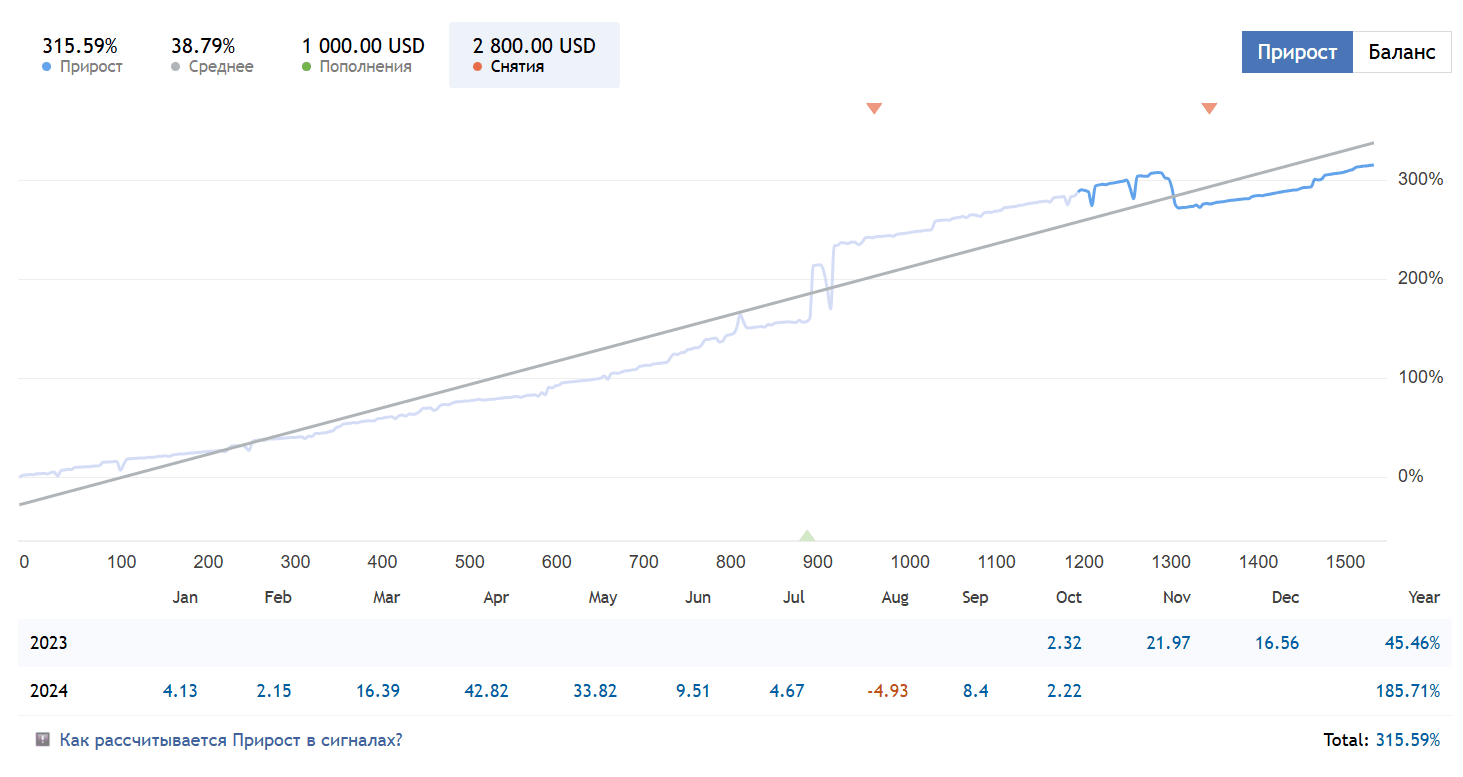Click the gray dot next to Среднее legend
The height and width of the screenshot is (777, 1463).
coord(176,67)
